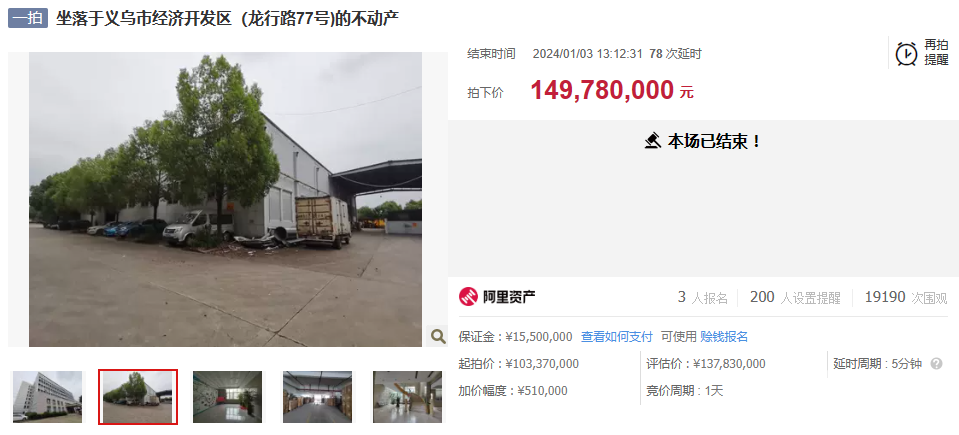Image resolution: width=959 pixels, height=435 pixels.
Task: Click the large main property photo
Action: point(225,199)
